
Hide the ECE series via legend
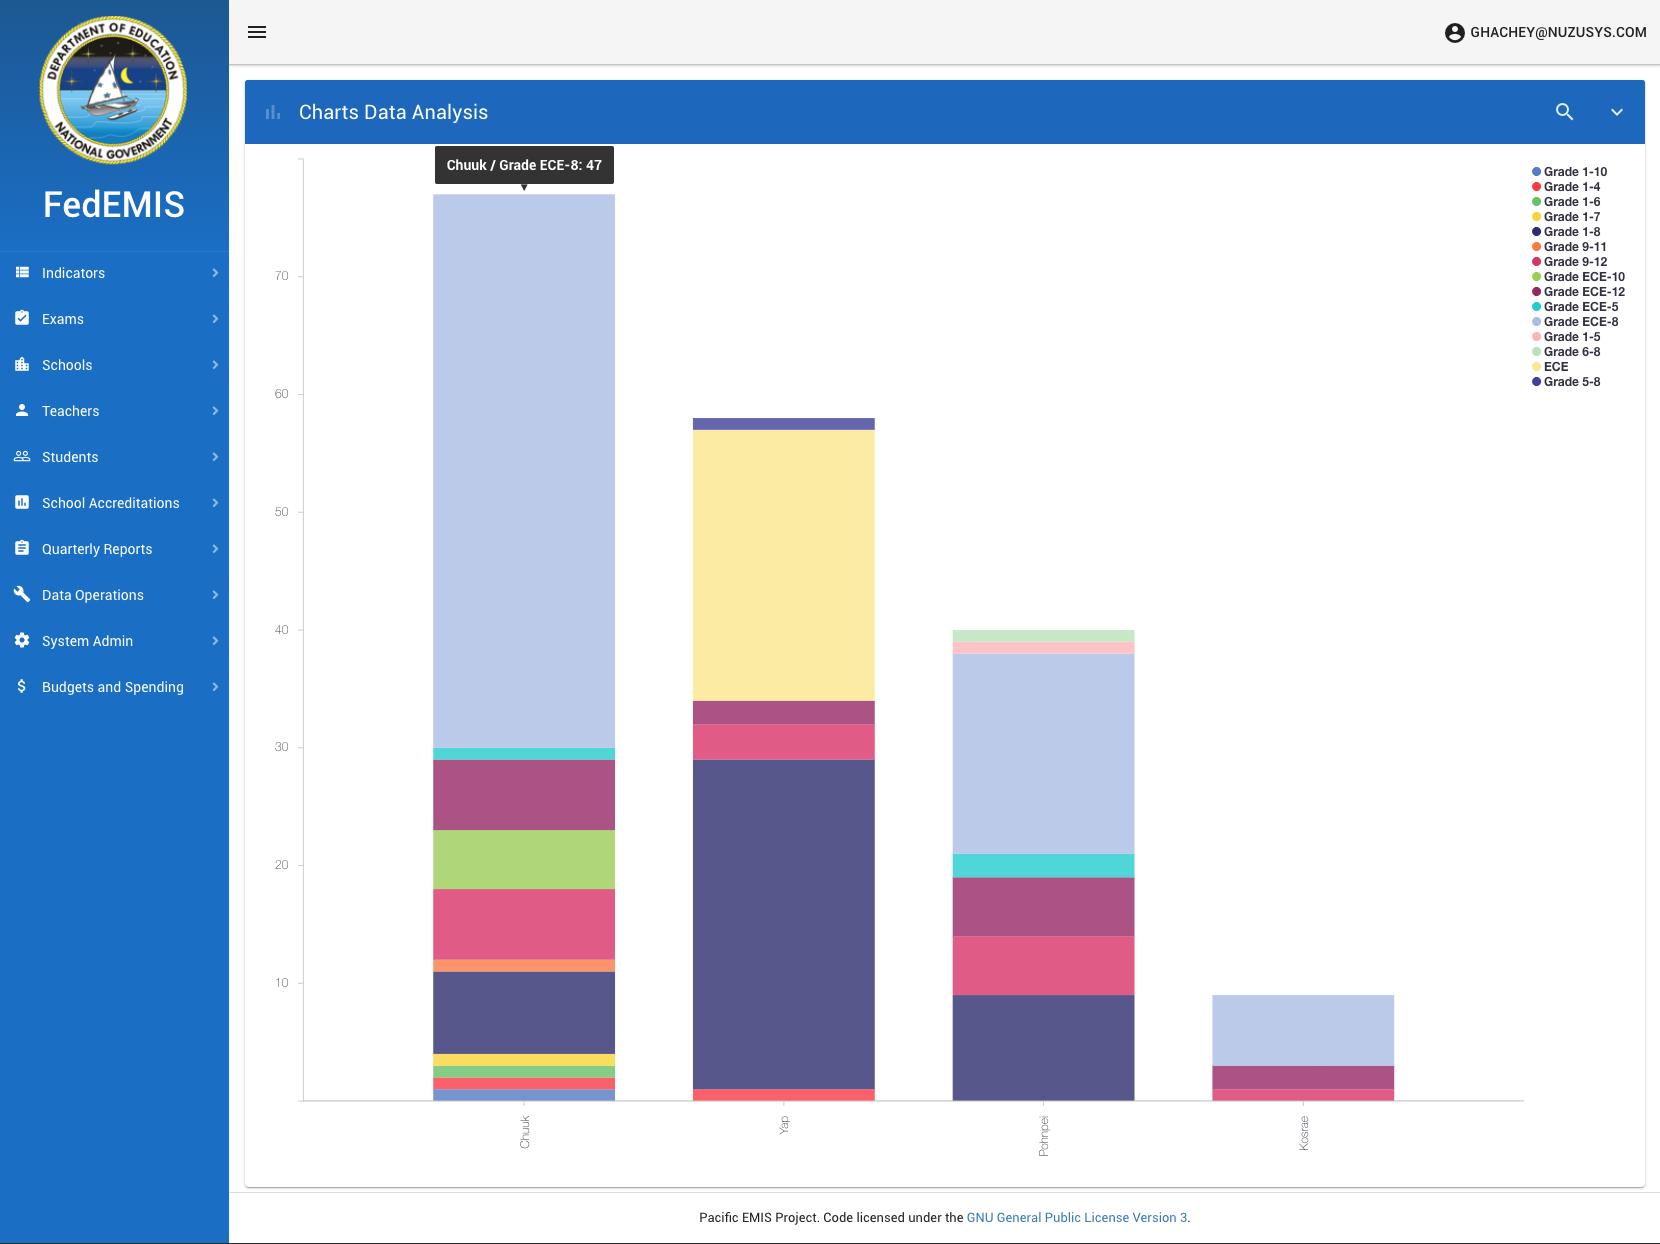click(1555, 367)
